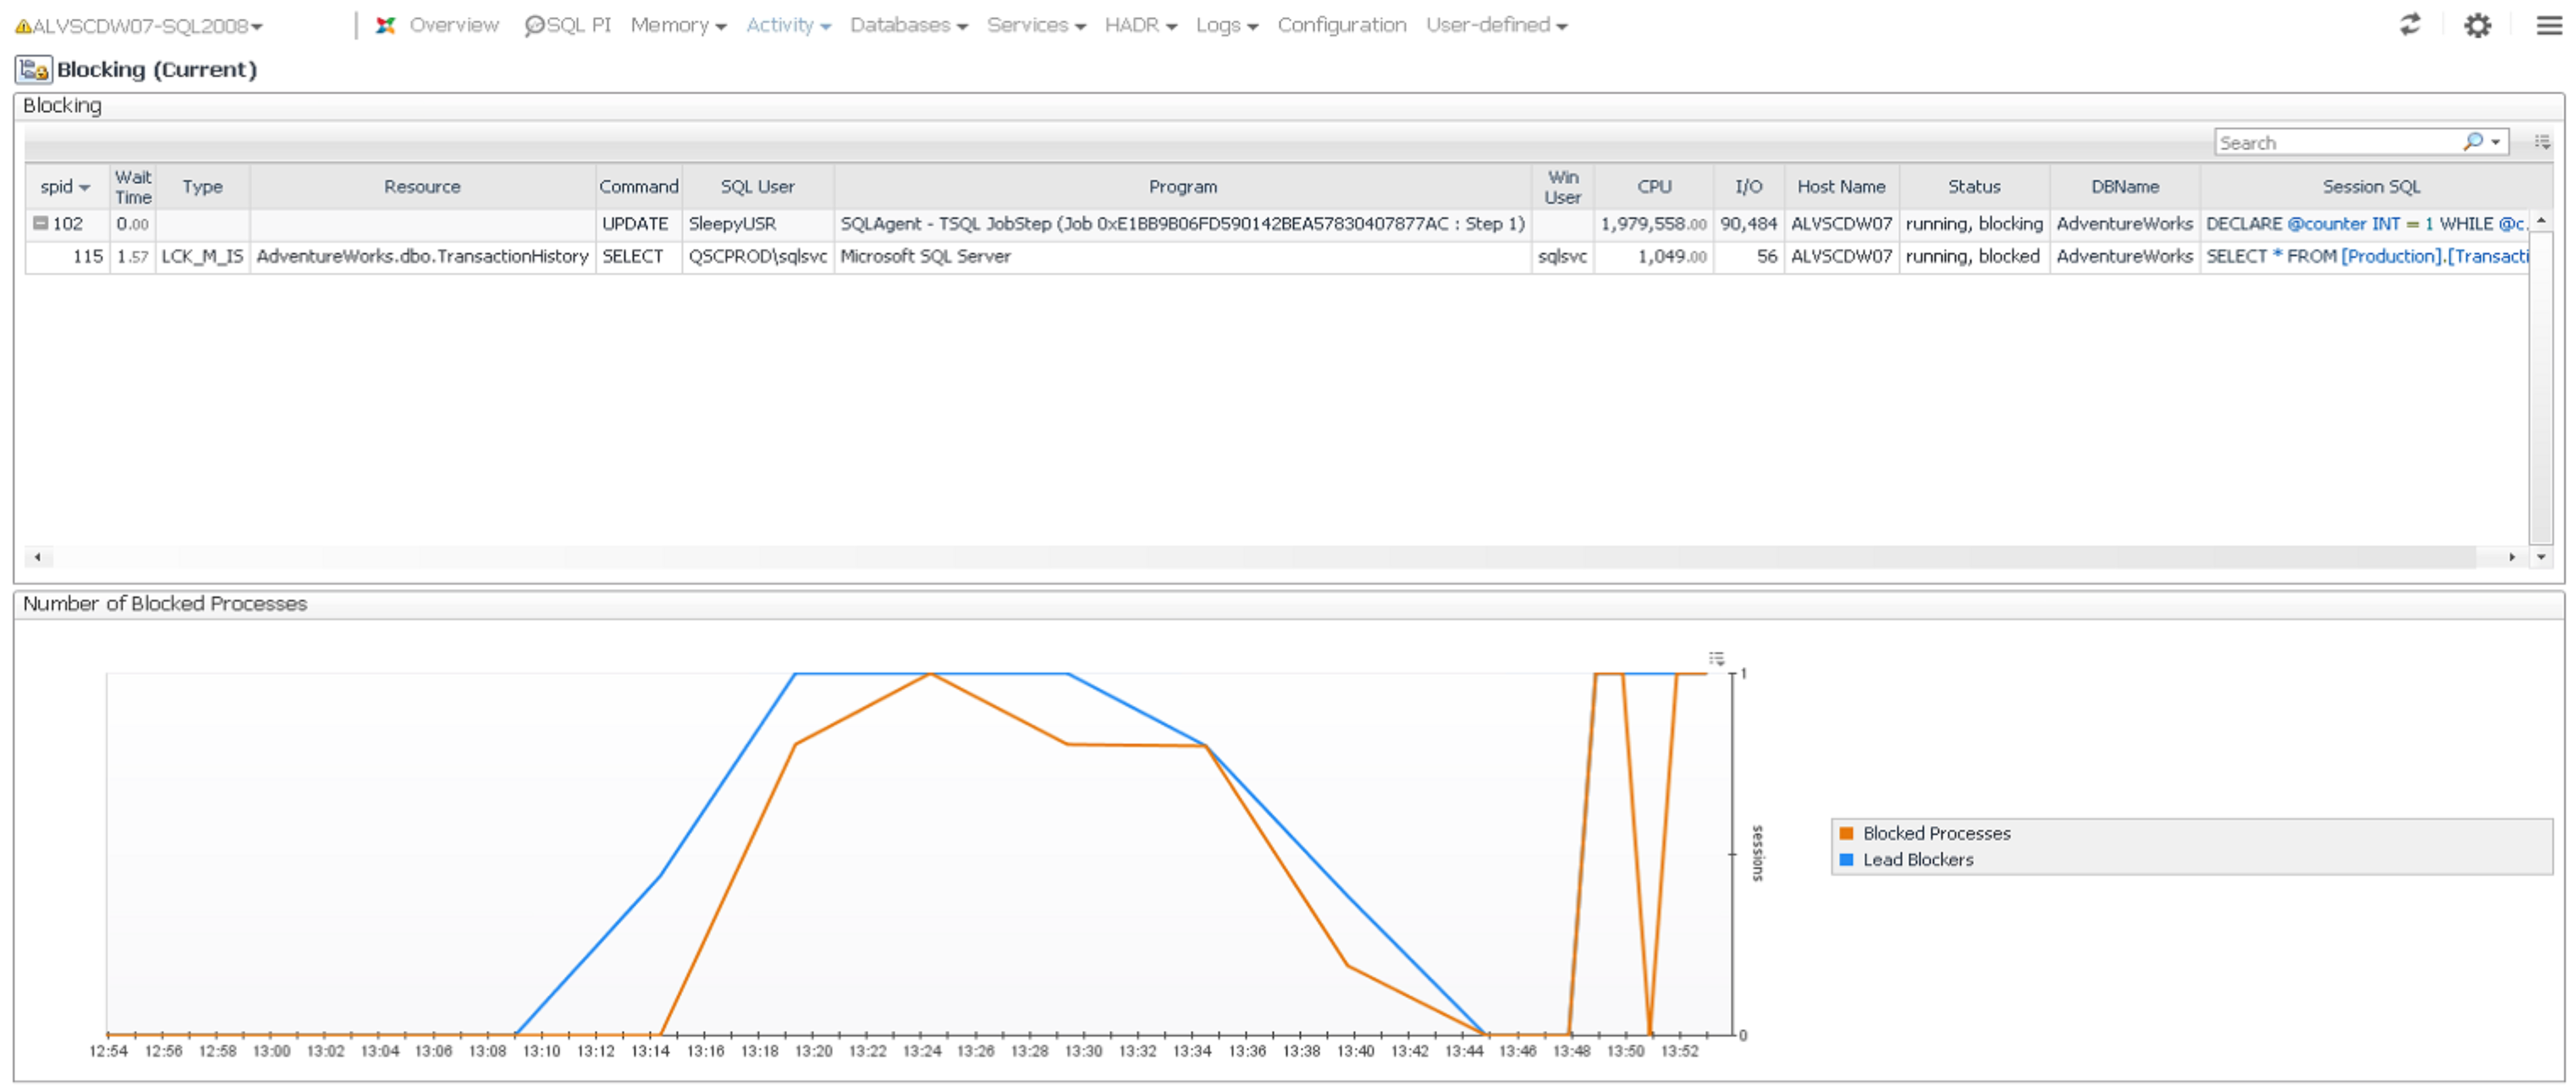2576x1090 pixels.
Task: Open the hamburger menu icon
Action: (x=2549, y=25)
